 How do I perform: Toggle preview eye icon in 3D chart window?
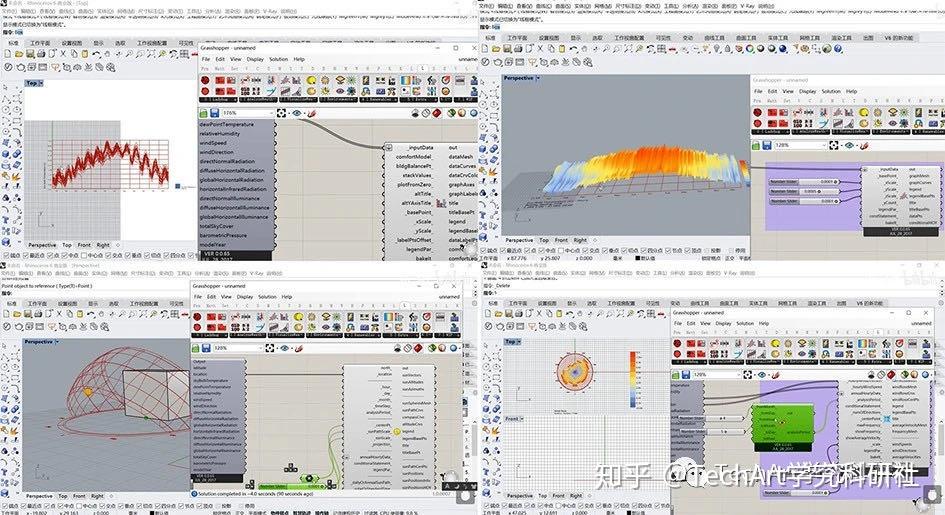(849, 145)
